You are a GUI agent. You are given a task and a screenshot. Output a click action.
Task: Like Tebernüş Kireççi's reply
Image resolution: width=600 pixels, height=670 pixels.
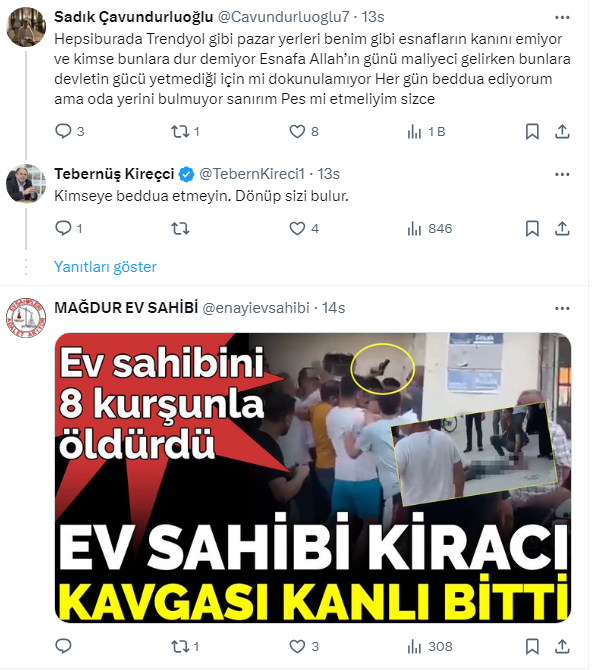[303, 229]
